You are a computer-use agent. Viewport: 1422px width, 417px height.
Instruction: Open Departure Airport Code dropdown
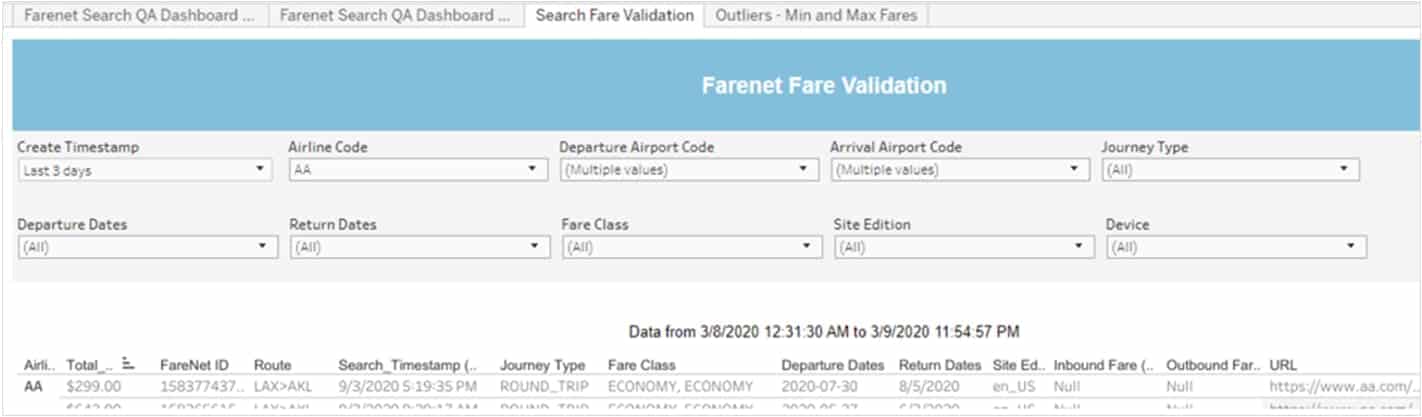coord(689,170)
